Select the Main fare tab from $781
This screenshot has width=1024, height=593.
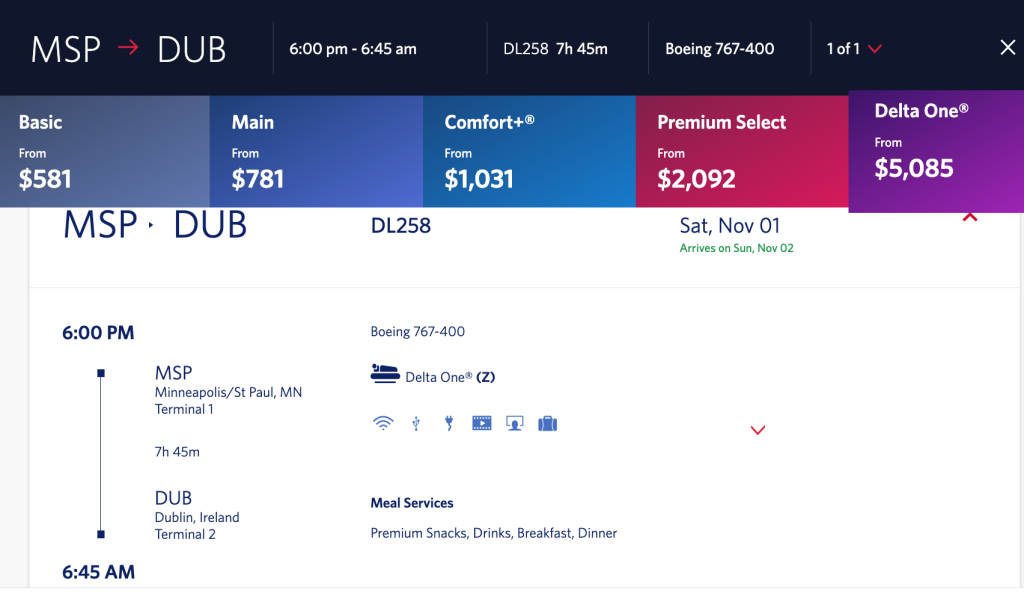coord(317,152)
